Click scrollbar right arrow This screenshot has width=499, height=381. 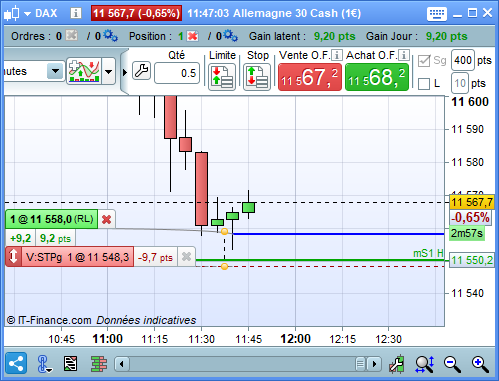point(374,364)
